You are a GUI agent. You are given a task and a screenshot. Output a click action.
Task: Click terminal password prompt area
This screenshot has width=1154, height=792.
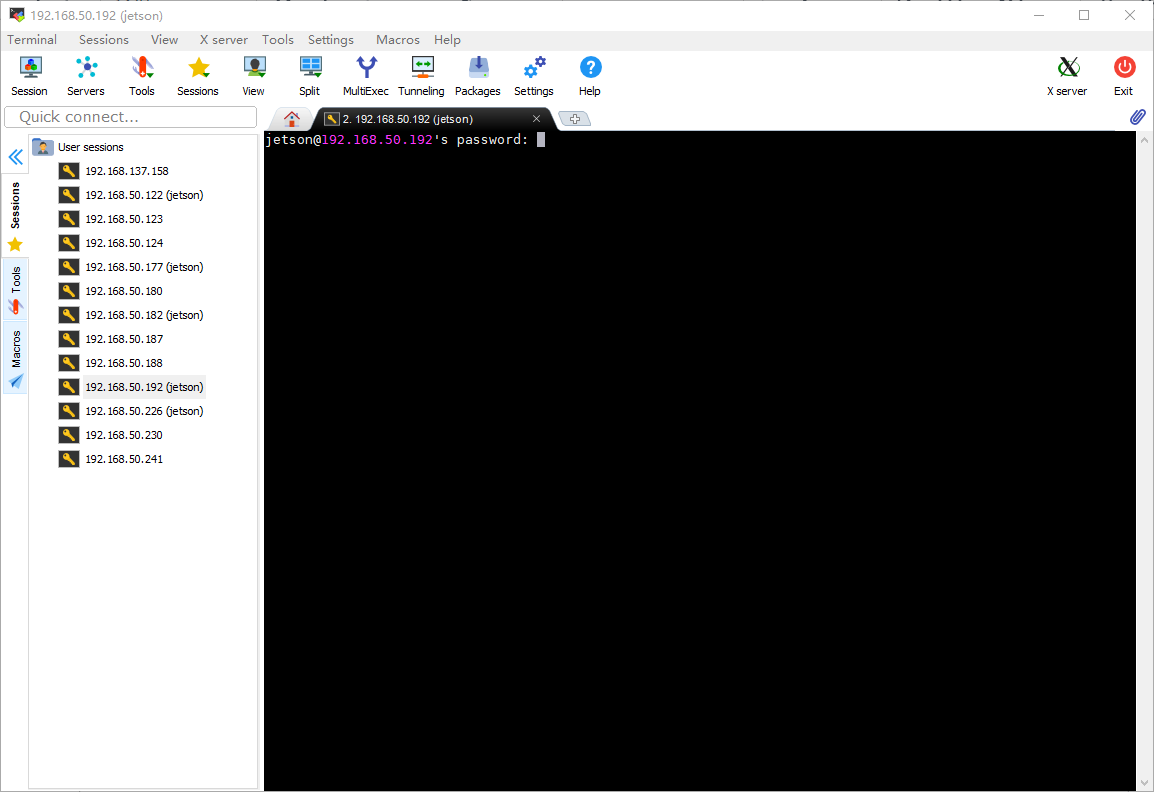[x=405, y=140]
